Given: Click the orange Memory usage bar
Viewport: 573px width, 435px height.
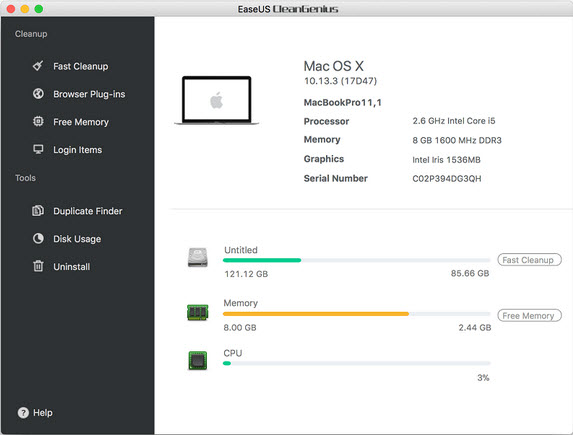Looking at the screenshot, I should click(x=356, y=314).
